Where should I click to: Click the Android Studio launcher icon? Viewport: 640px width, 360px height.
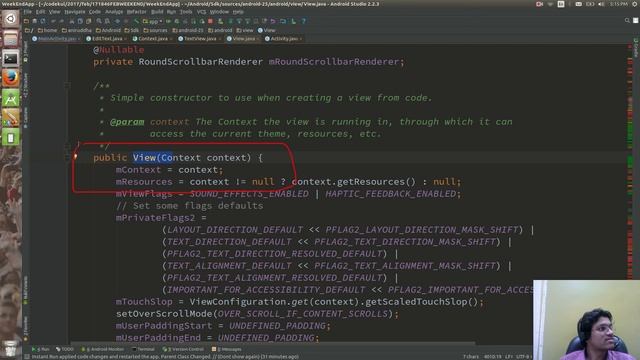click(x=11, y=98)
